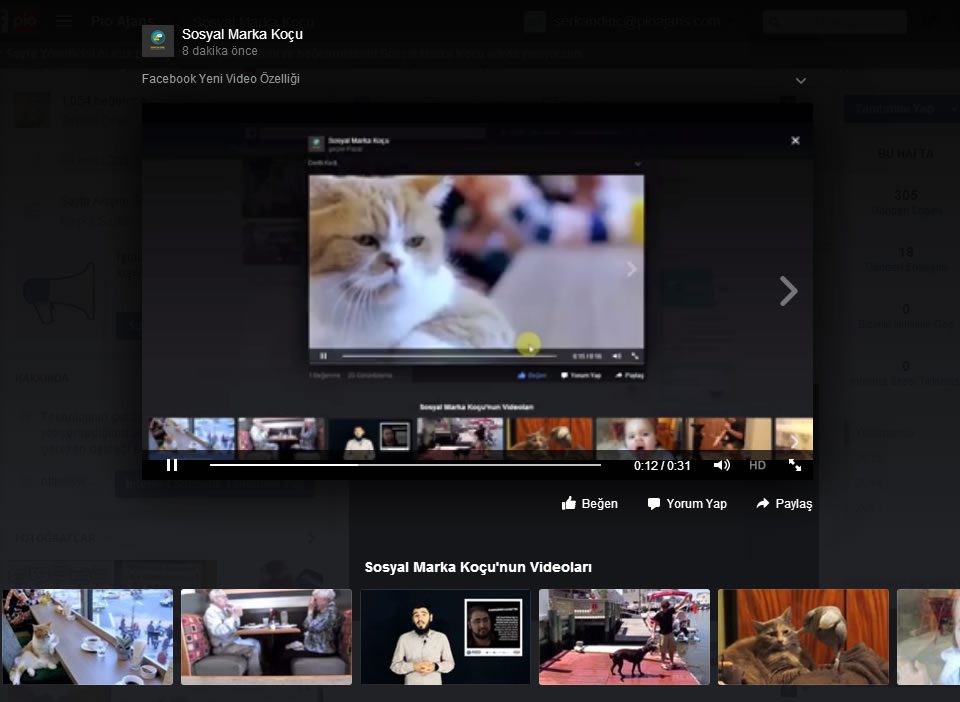Enter fullscreen video mode
The image size is (960, 702).
[795, 465]
